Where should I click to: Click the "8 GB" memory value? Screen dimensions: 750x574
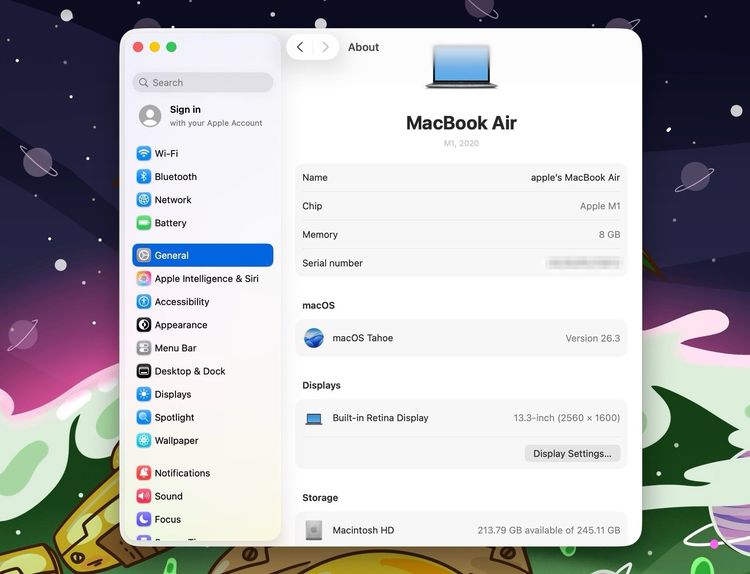coord(609,235)
